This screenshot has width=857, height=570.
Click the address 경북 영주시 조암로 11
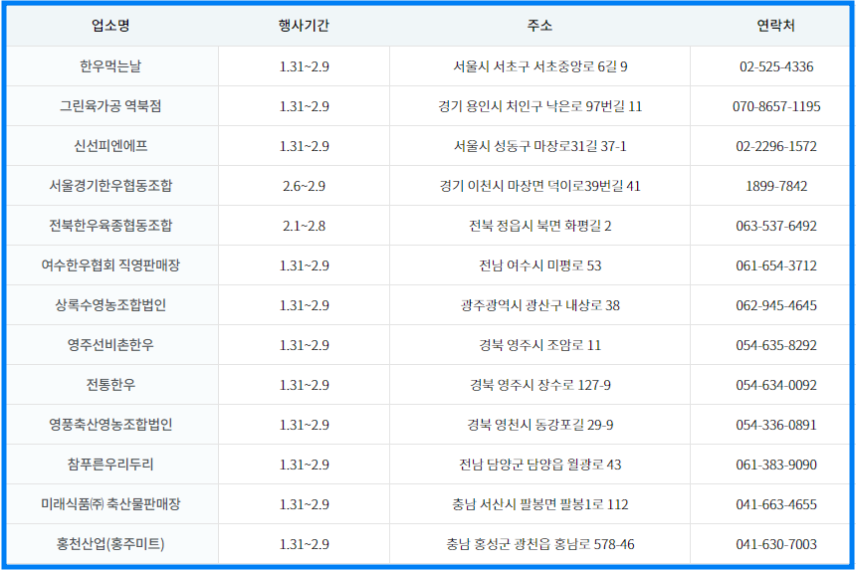pos(540,345)
